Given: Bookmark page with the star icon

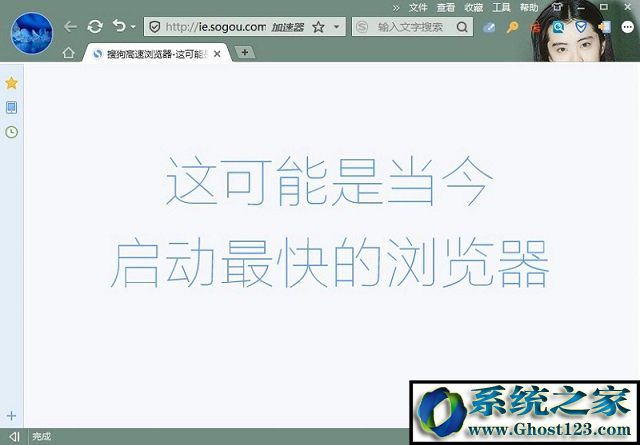Looking at the screenshot, I should pyautogui.click(x=318, y=27).
